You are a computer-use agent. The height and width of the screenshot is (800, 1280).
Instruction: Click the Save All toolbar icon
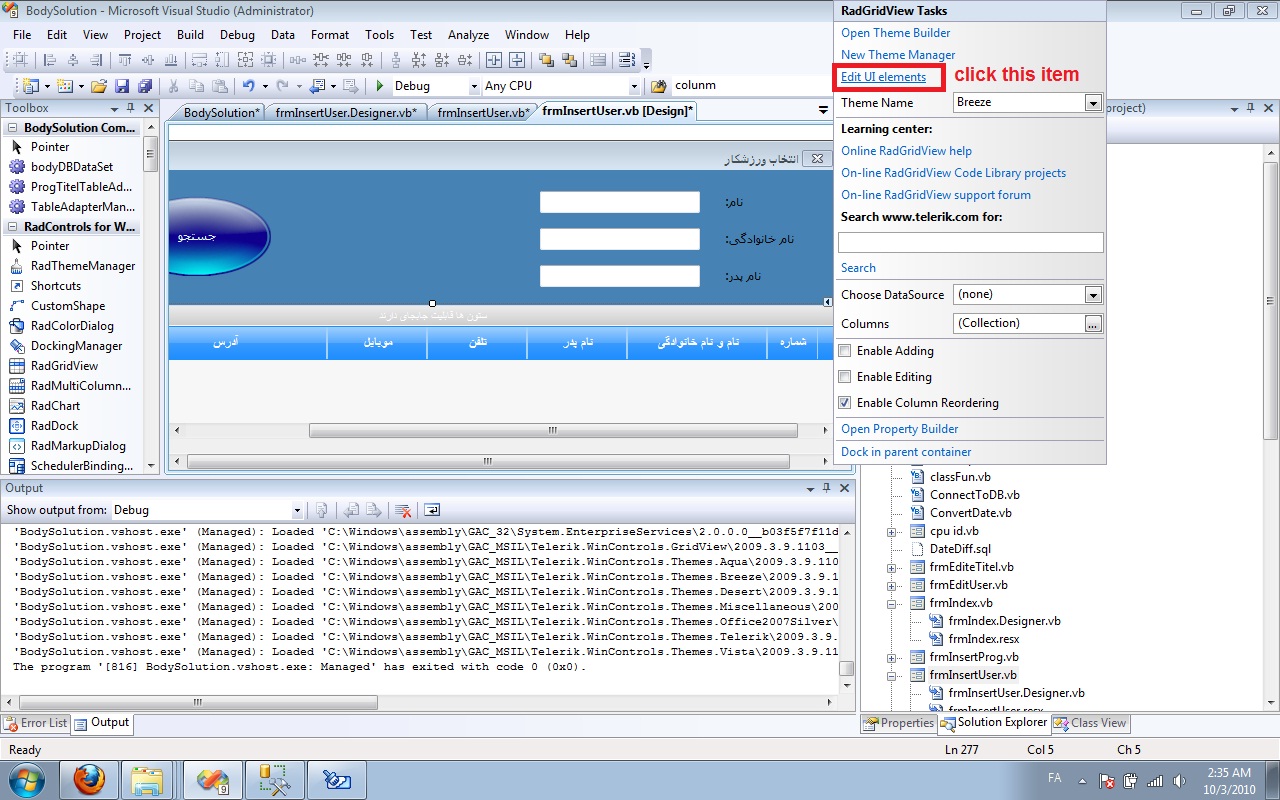[x=145, y=86]
